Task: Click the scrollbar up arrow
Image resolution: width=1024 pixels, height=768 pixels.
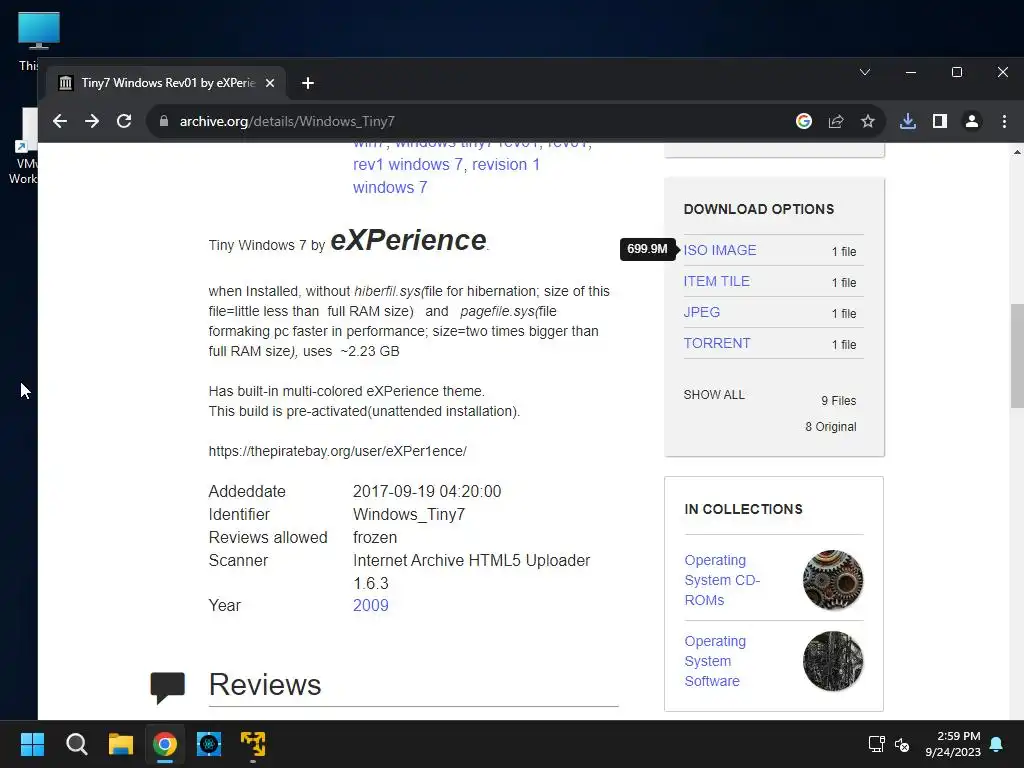Action: coord(1017,152)
